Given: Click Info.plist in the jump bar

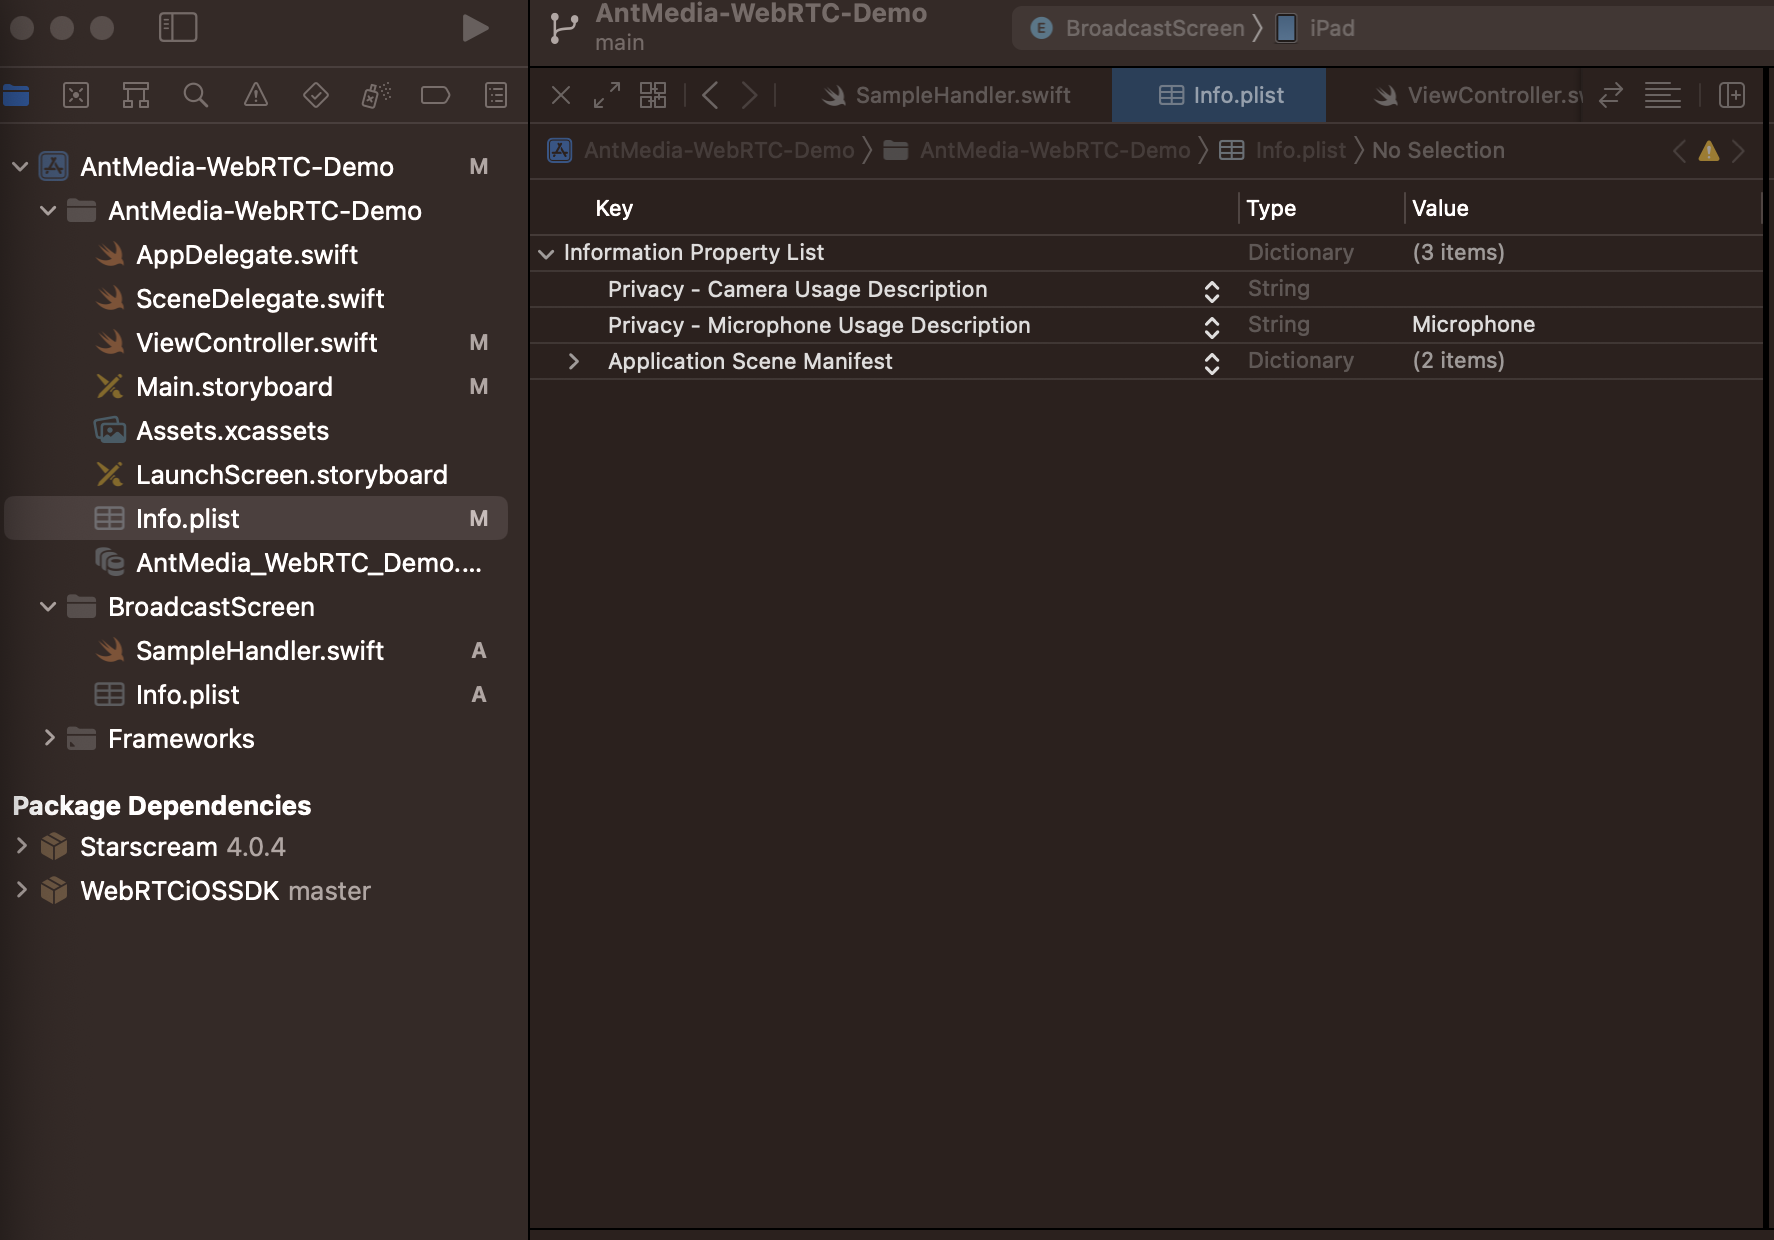Looking at the screenshot, I should [1283, 150].
